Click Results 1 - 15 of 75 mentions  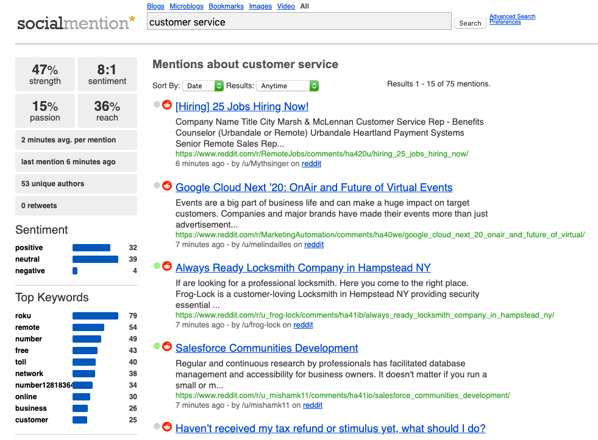(439, 84)
